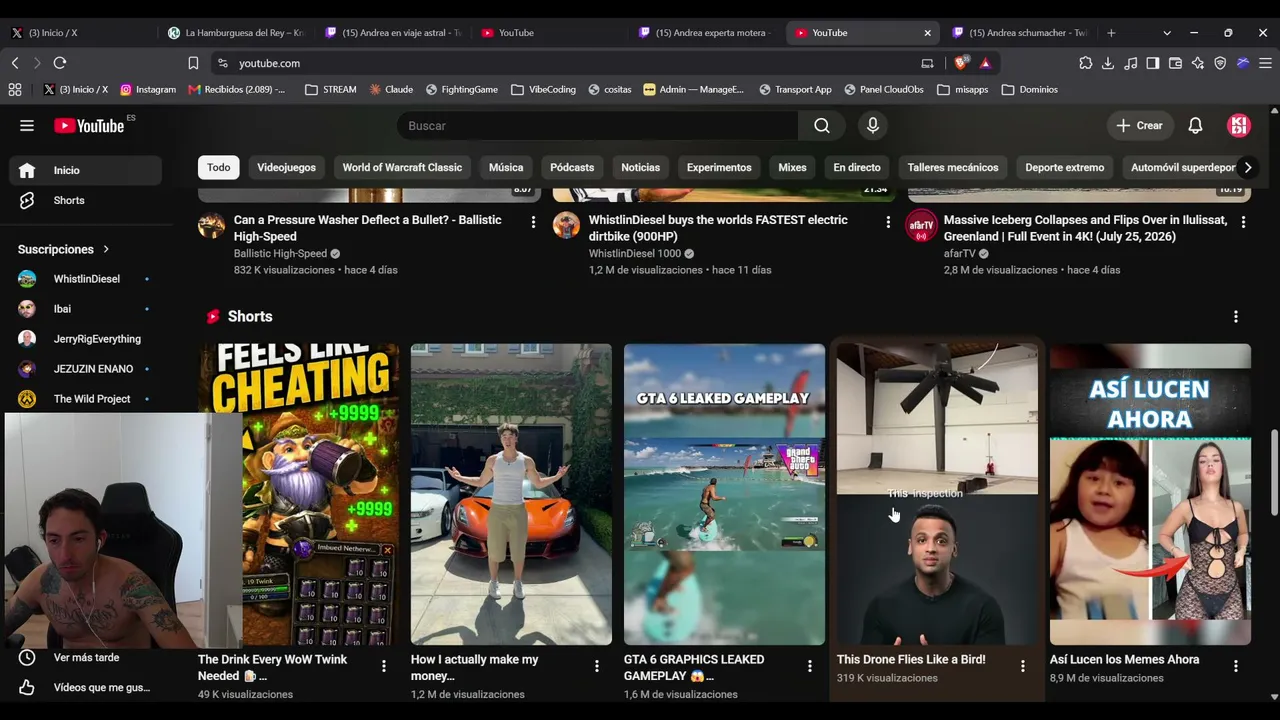
Task: Click the YouTube logo
Action: [x=90, y=126]
